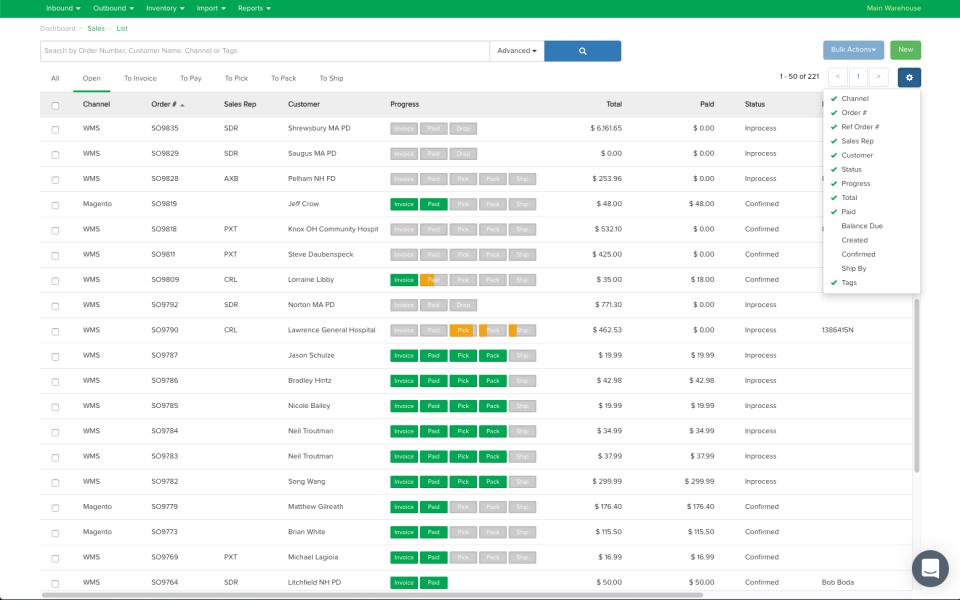
Task: Open the Reports menu
Action: click(253, 8)
